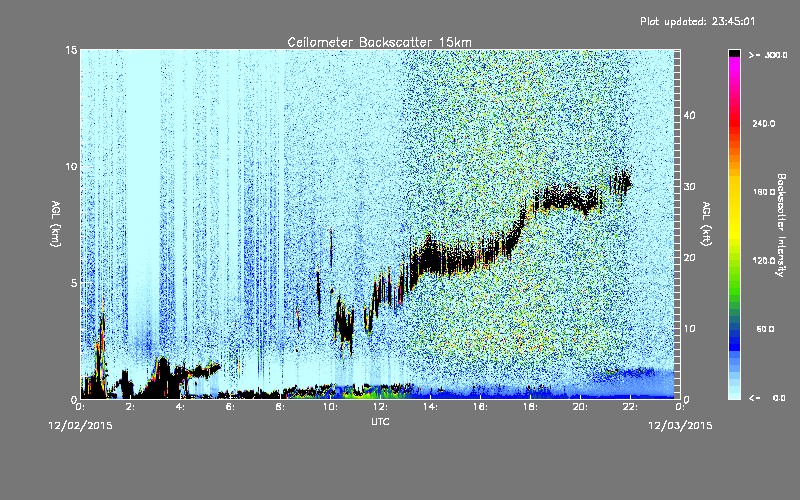This screenshot has width=800, height=500.
Task: Click the "<= 0.0" colorbar label
Action: tap(767, 398)
